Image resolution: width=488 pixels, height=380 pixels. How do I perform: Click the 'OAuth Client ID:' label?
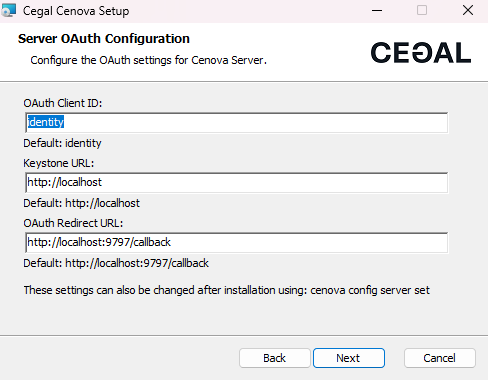63,103
